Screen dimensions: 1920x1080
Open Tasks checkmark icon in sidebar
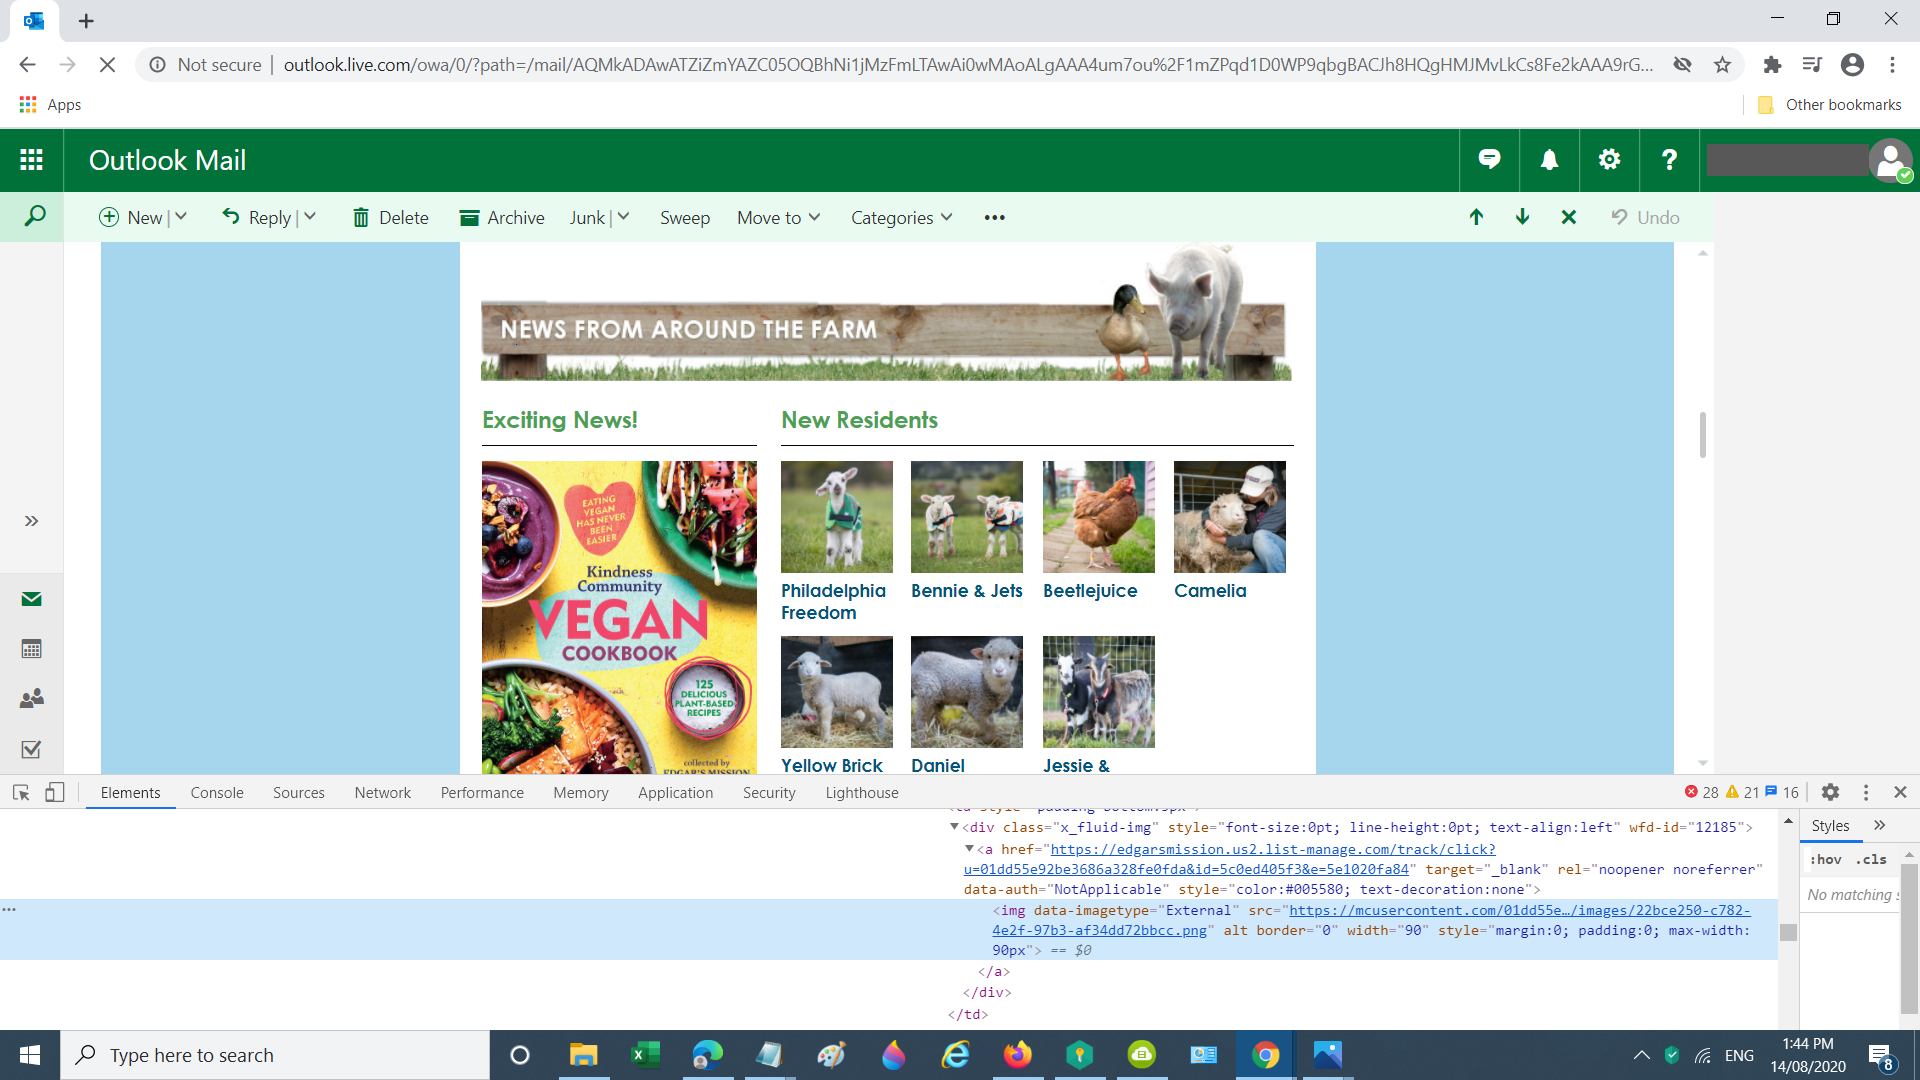[x=31, y=749]
